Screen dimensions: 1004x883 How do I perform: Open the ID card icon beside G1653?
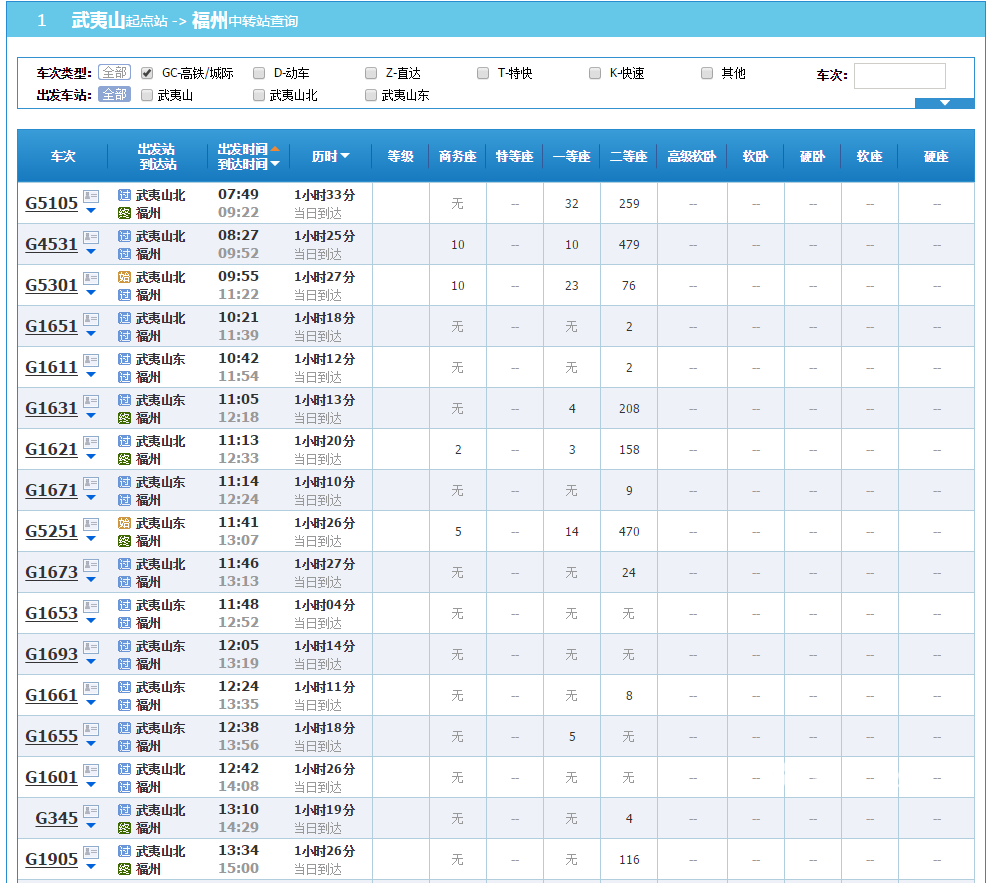click(91, 606)
